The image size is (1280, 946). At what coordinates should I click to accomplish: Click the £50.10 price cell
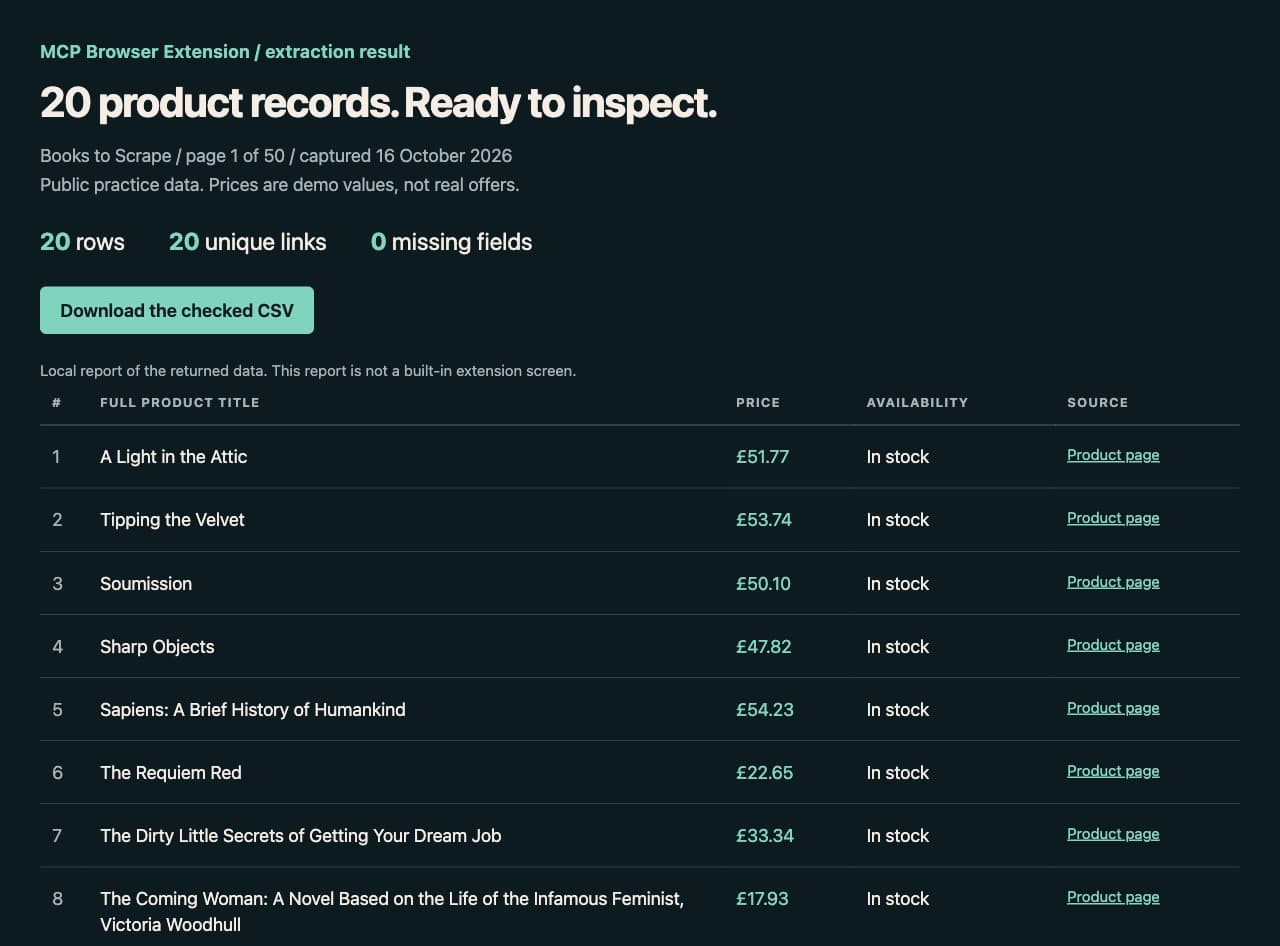coord(763,584)
